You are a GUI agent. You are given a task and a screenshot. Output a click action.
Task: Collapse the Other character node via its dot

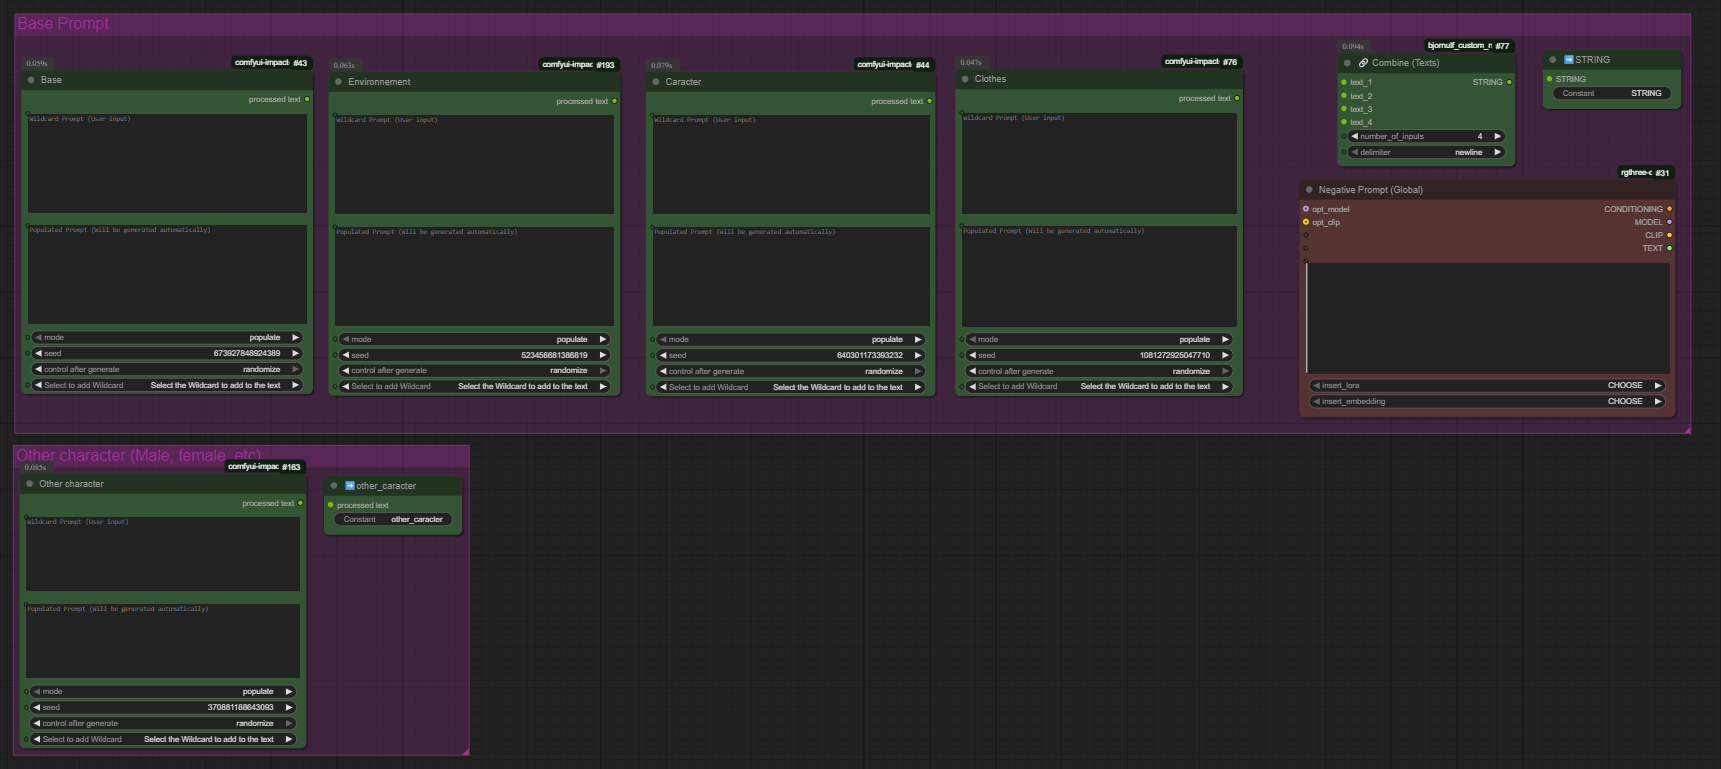pos(30,484)
